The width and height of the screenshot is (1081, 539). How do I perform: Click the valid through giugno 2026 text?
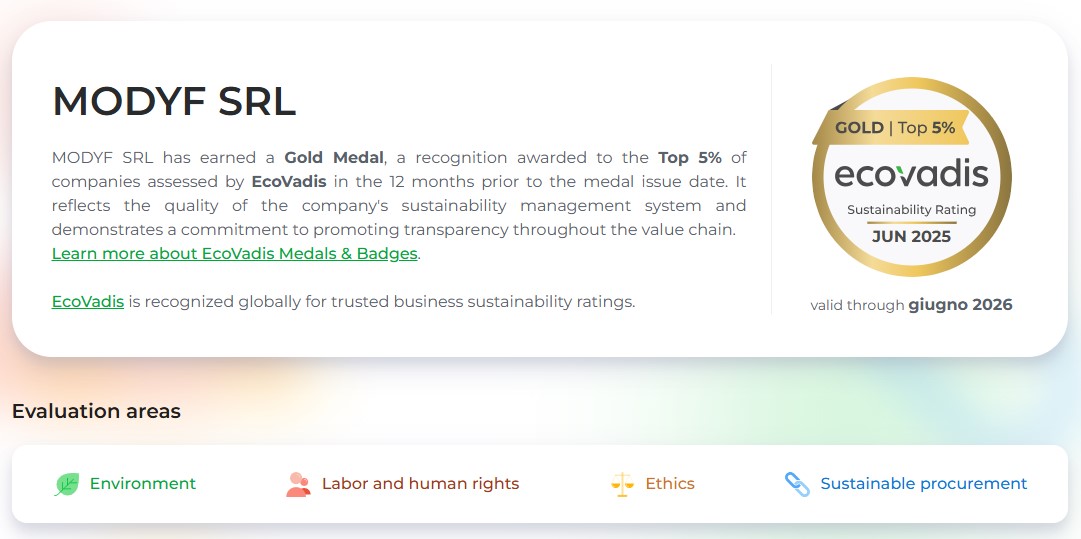pos(911,305)
